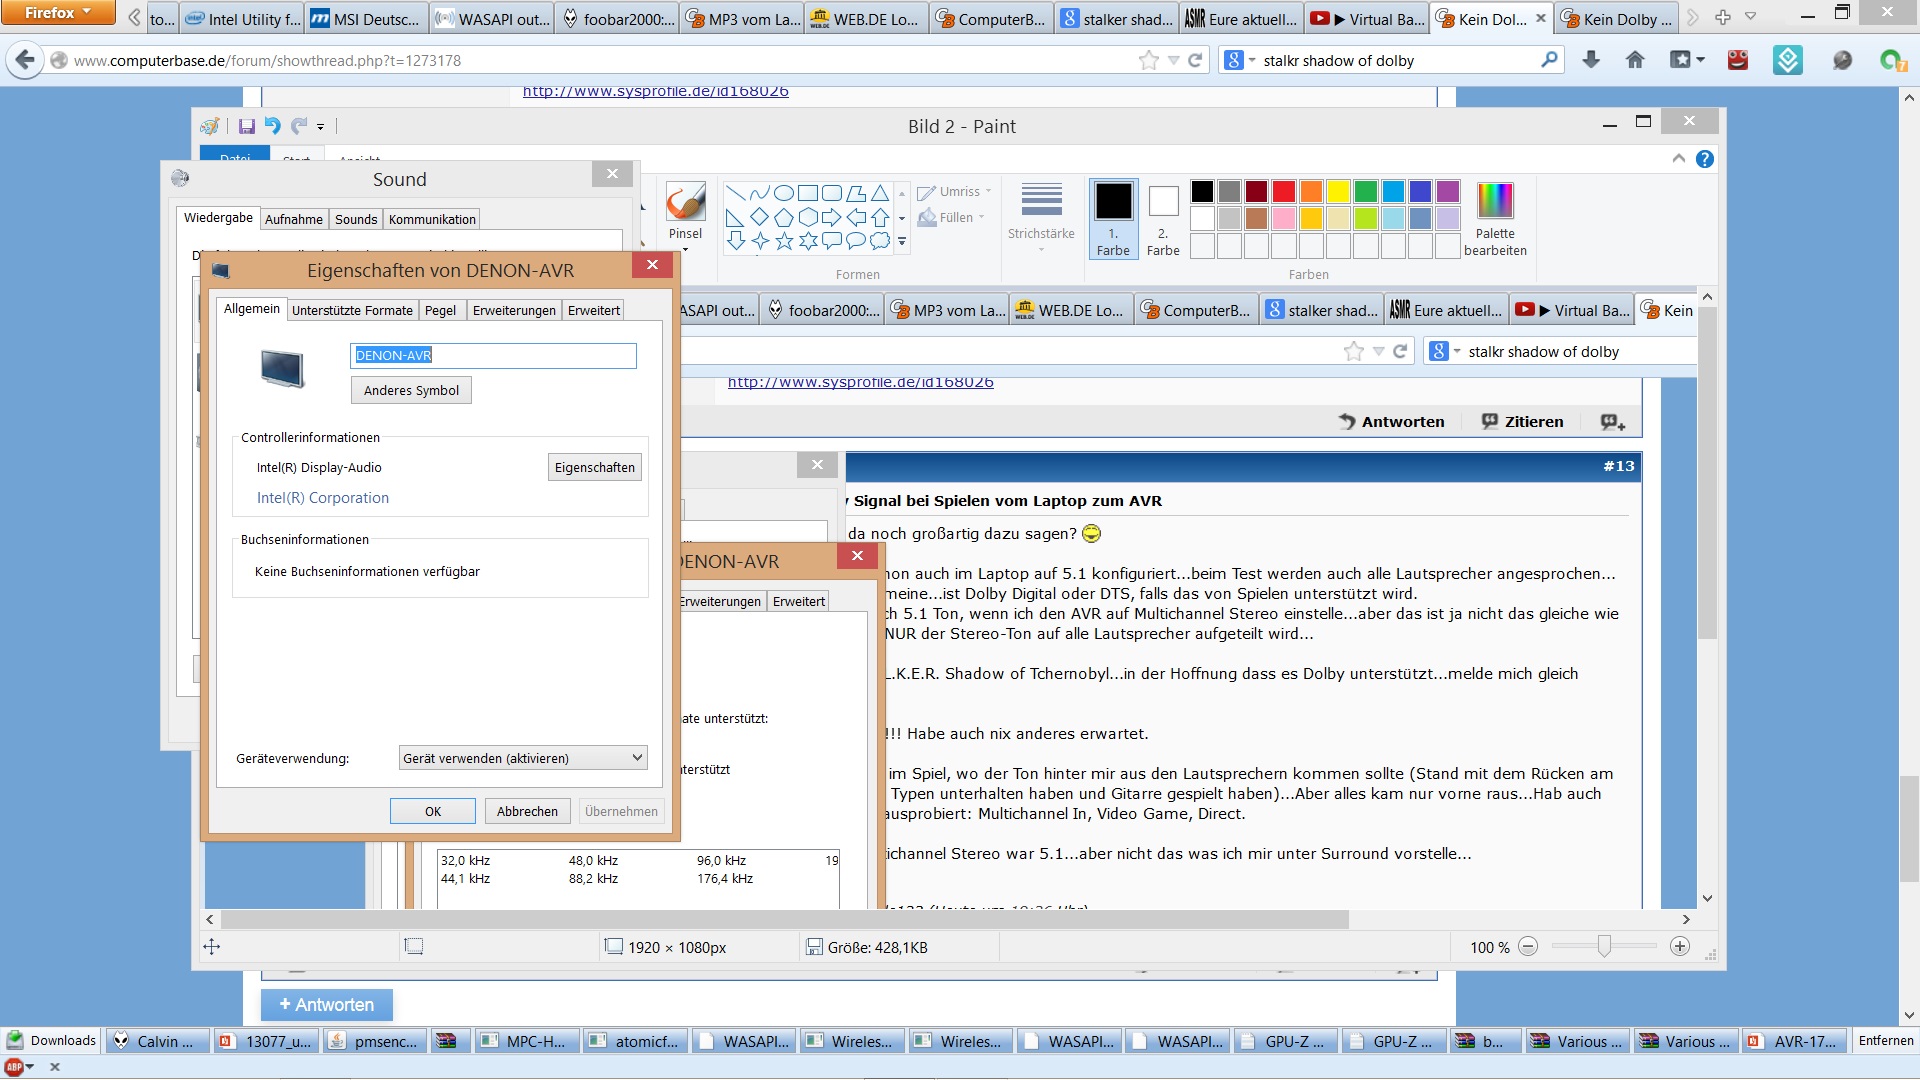The width and height of the screenshot is (1920, 1080).
Task: Open the Geräteverwendung dropdown
Action: click(x=523, y=758)
